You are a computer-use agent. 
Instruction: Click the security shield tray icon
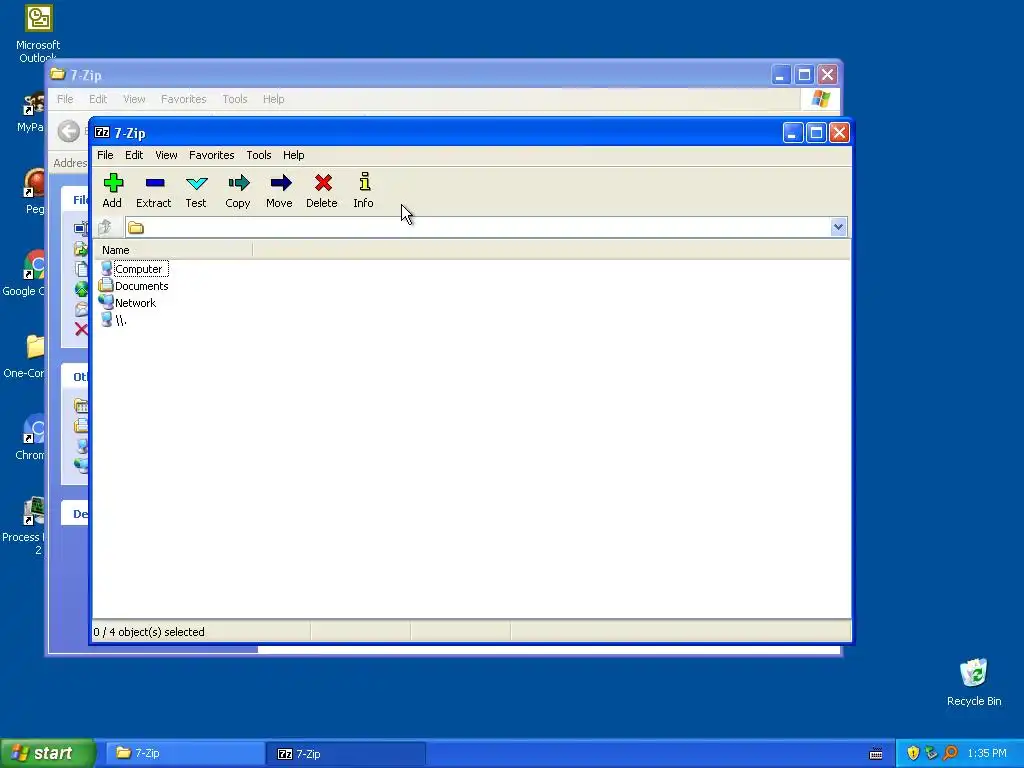click(913, 753)
